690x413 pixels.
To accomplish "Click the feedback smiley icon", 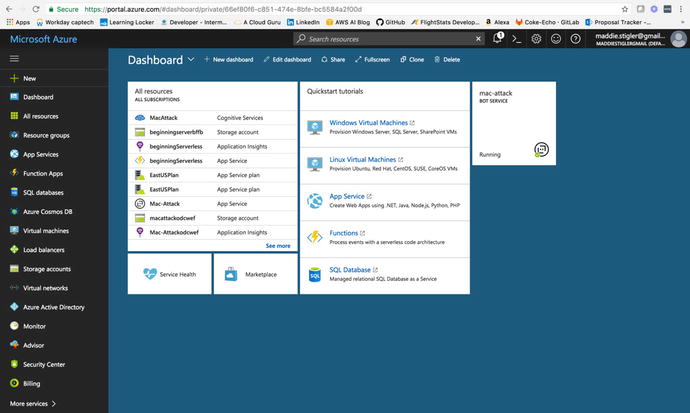I will coord(555,39).
